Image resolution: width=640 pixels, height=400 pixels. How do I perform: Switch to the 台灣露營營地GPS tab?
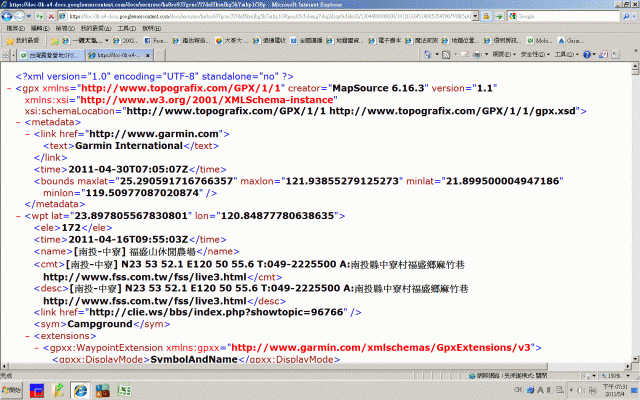51,55
